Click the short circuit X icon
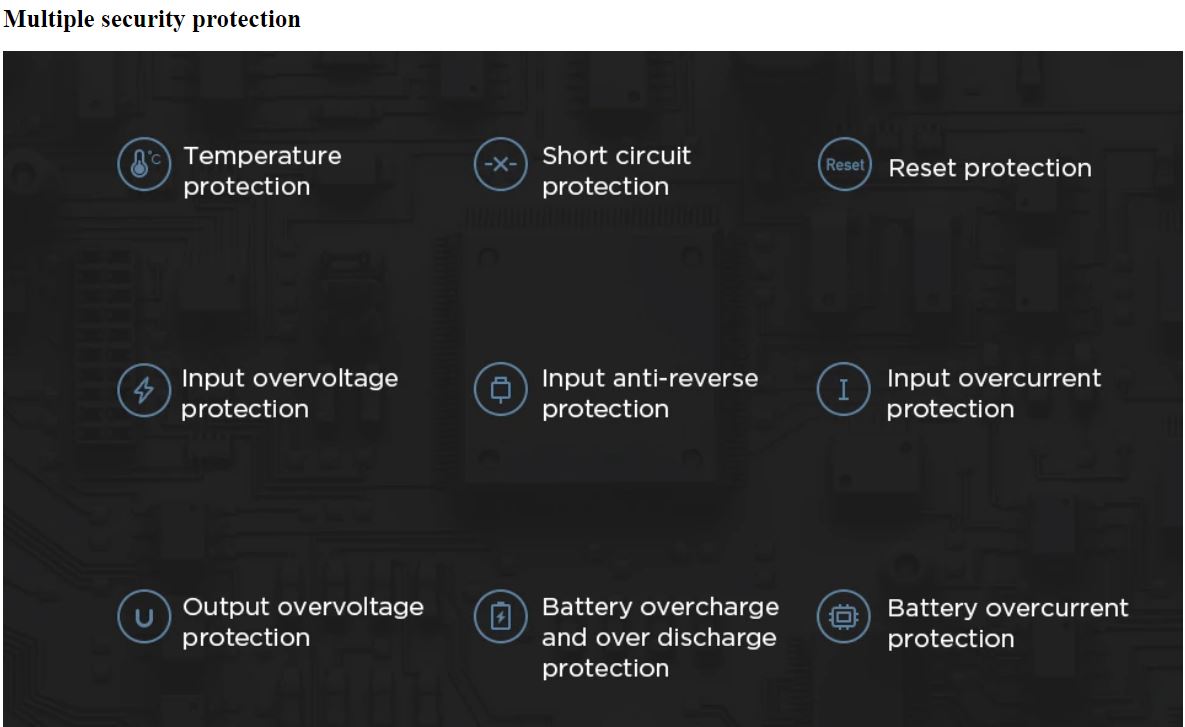Viewport: 1185px width, 727px height. click(500, 164)
